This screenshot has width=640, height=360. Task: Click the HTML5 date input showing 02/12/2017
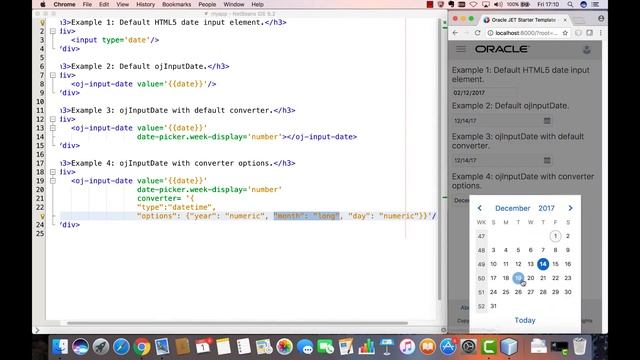484,93
